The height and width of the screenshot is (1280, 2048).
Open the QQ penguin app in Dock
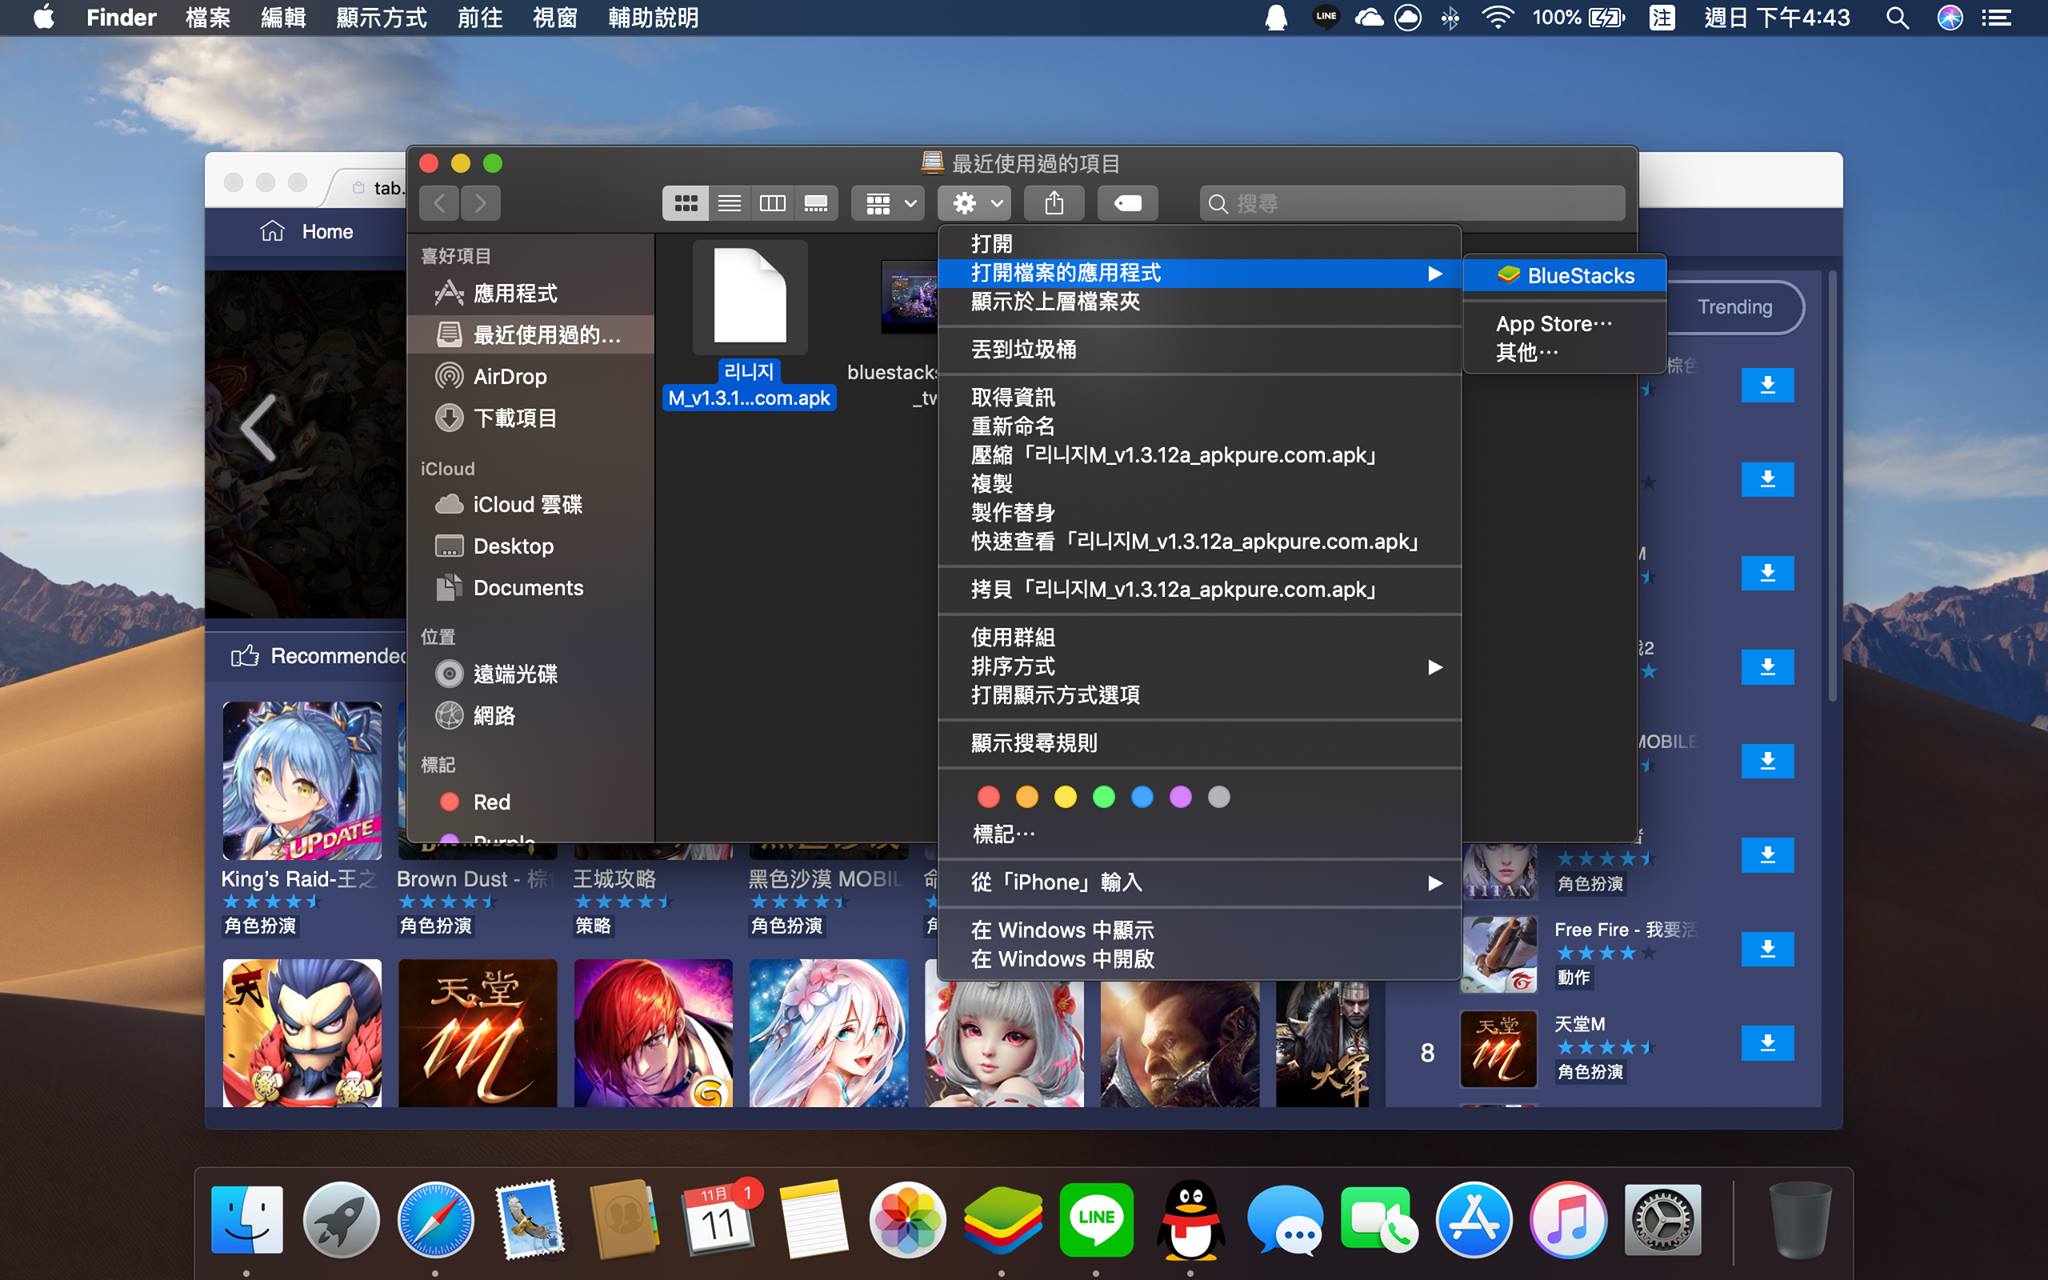coord(1190,1220)
